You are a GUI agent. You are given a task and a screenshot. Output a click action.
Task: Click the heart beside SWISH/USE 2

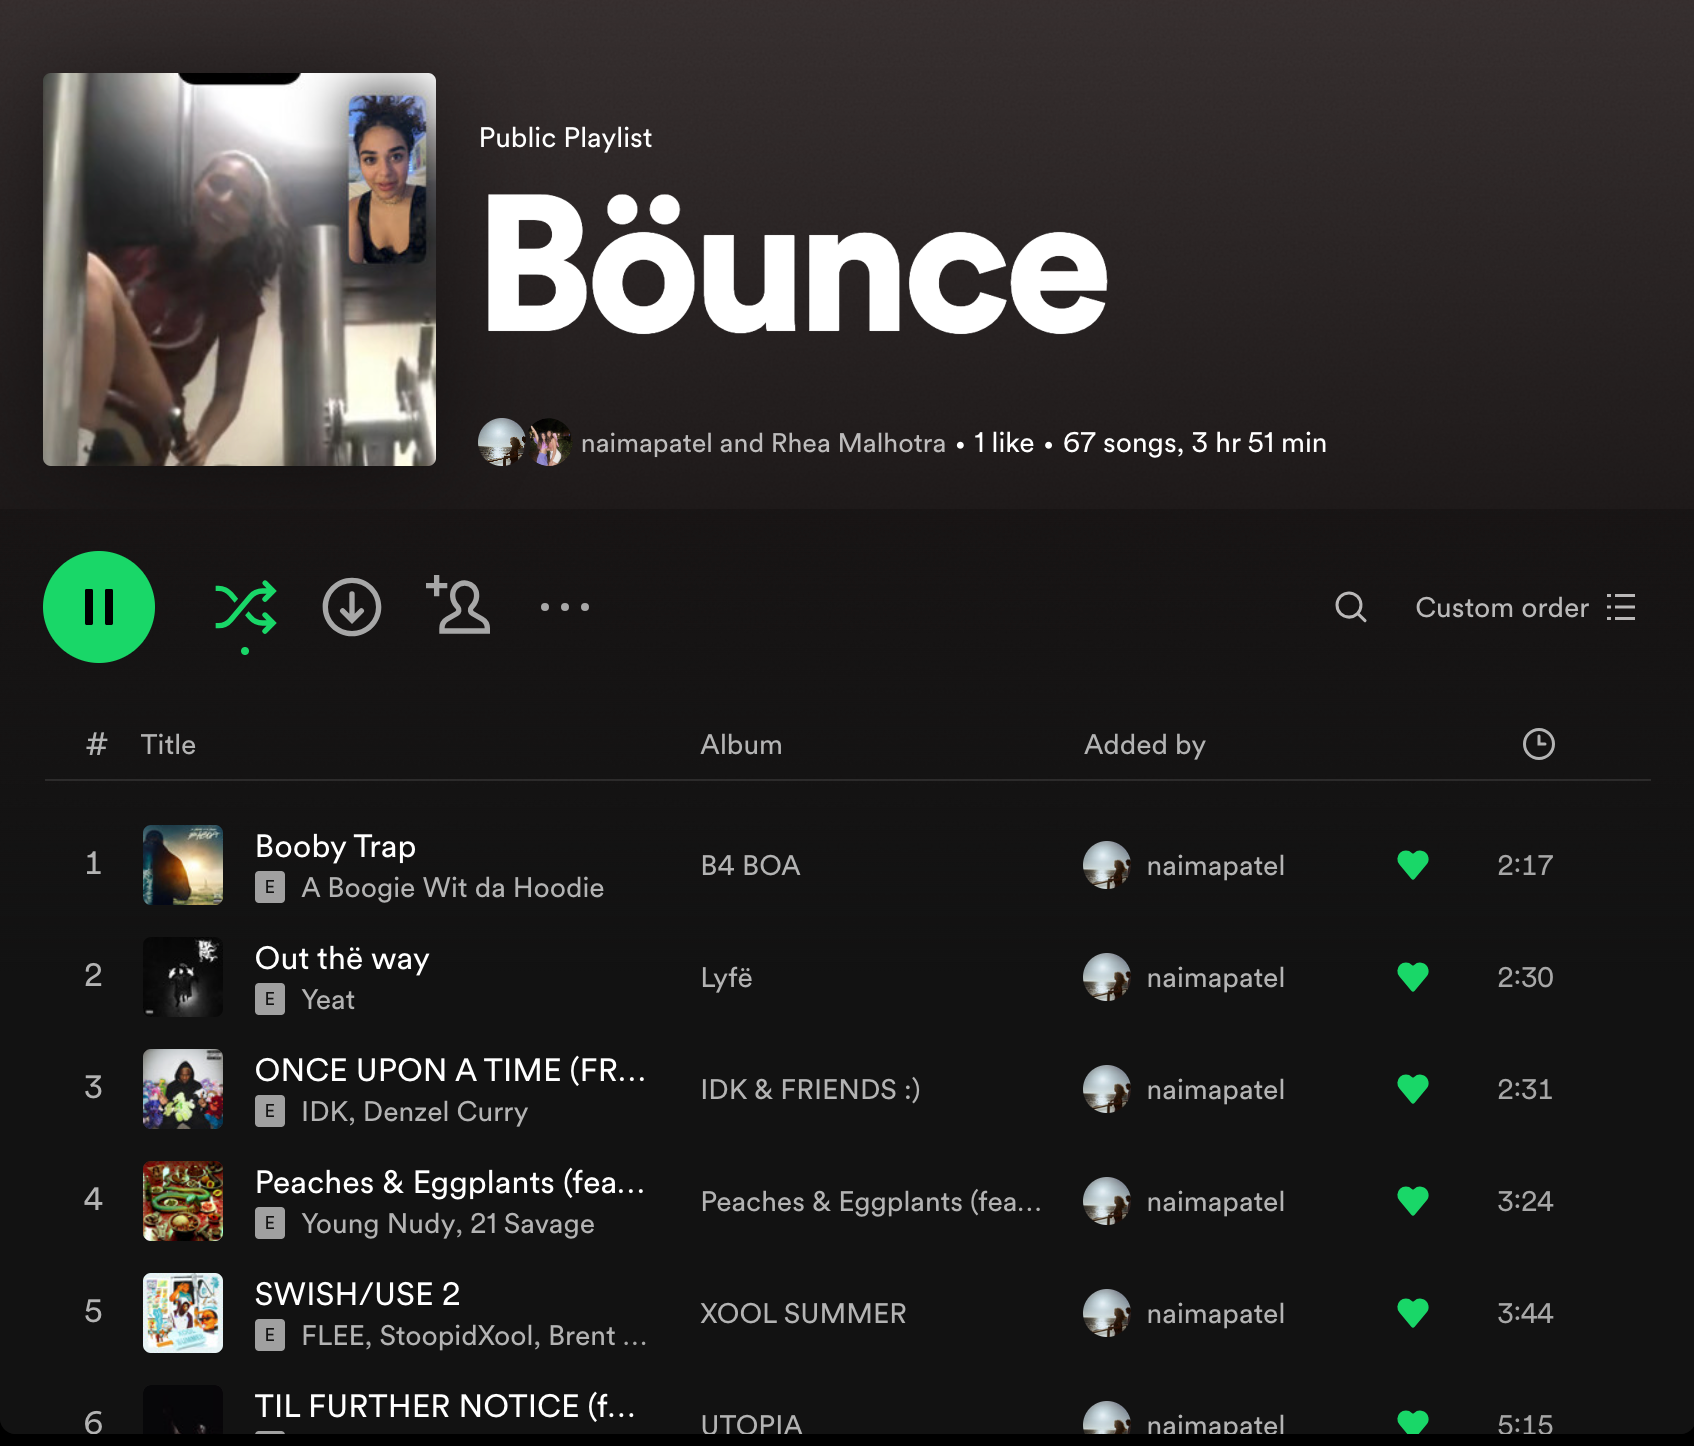pyautogui.click(x=1412, y=1313)
